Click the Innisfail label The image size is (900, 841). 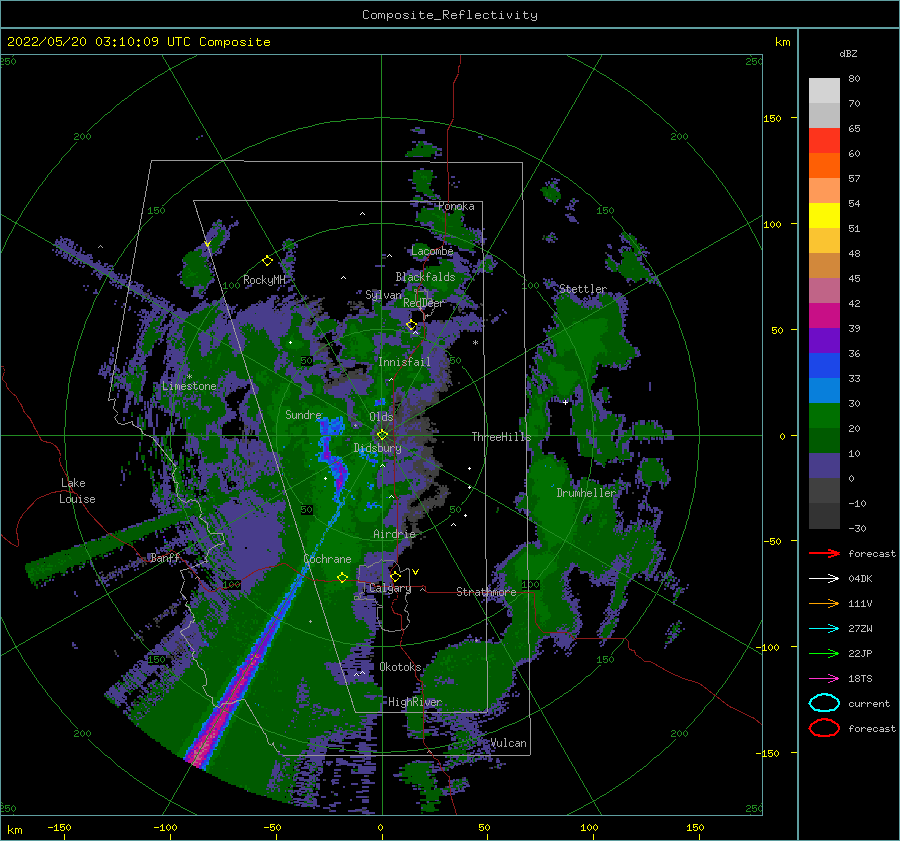(404, 362)
